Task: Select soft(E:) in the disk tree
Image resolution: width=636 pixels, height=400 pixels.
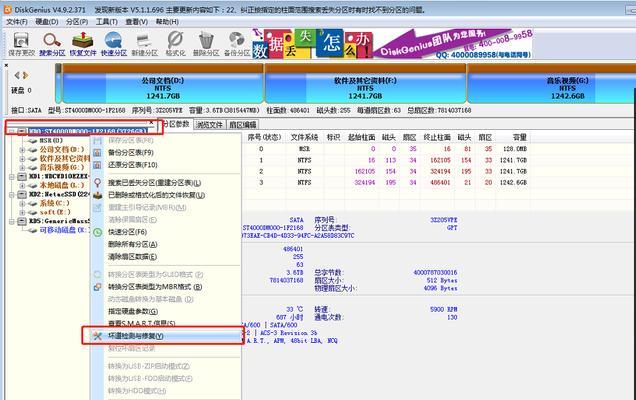Action: pyautogui.click(x=55, y=212)
